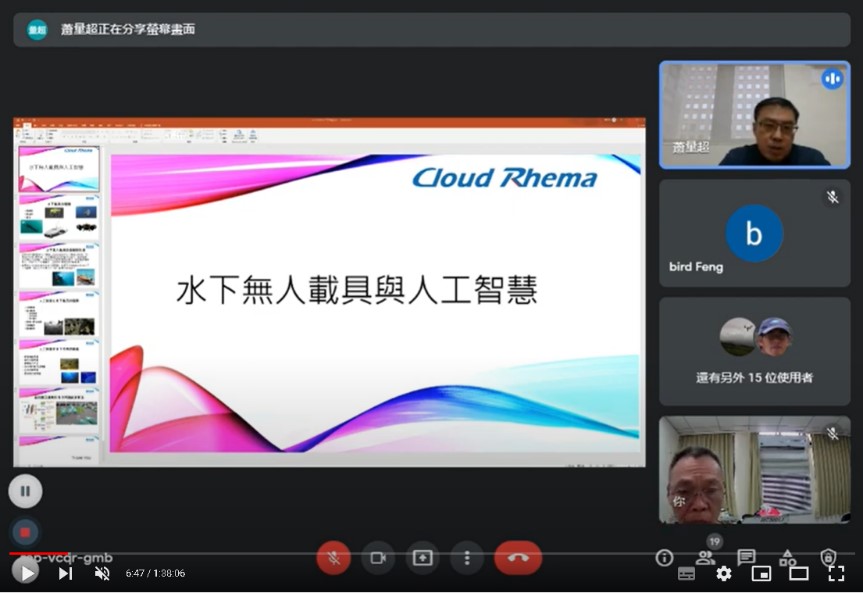Switch to the YouTube miniplayer
Viewport: 863px width, 593px height.
click(x=761, y=574)
